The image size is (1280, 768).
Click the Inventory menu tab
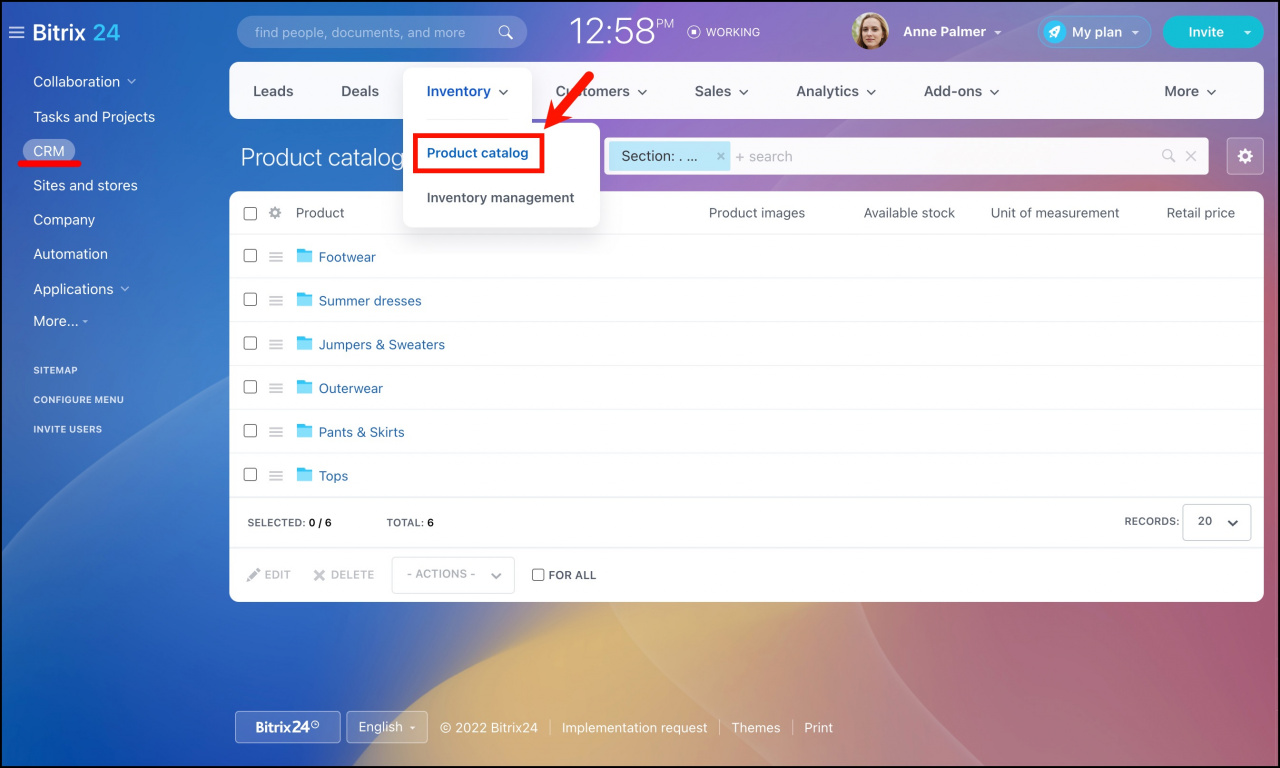[467, 91]
